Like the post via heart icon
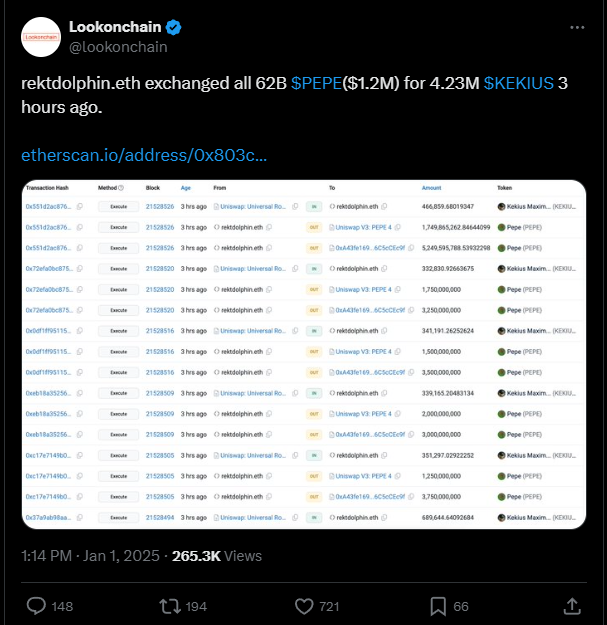Viewport: 607px width, 625px height. [304, 606]
